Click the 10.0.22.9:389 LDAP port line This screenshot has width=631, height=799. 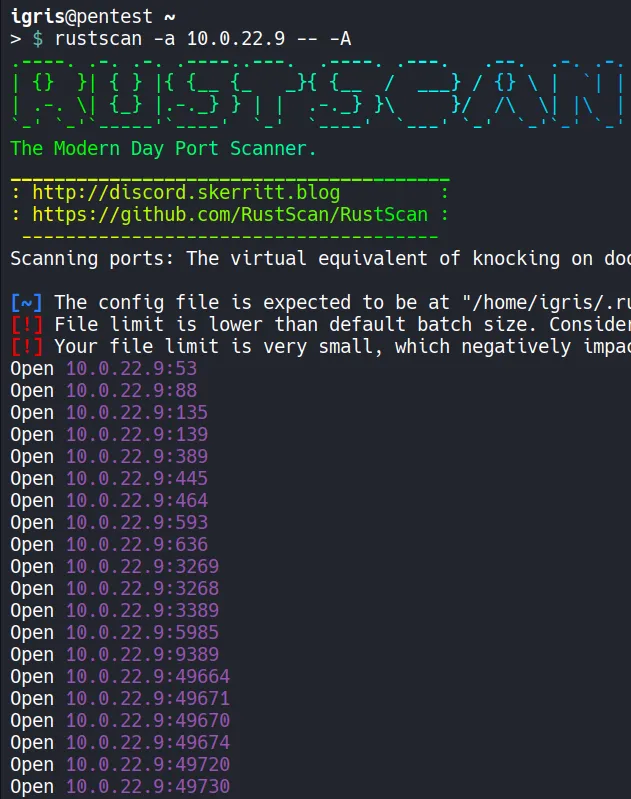(x=137, y=456)
